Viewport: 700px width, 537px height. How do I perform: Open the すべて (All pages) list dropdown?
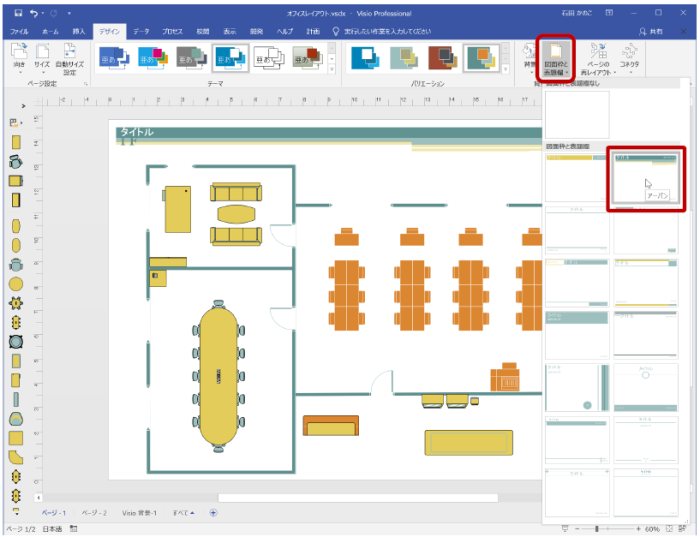[x=185, y=512]
